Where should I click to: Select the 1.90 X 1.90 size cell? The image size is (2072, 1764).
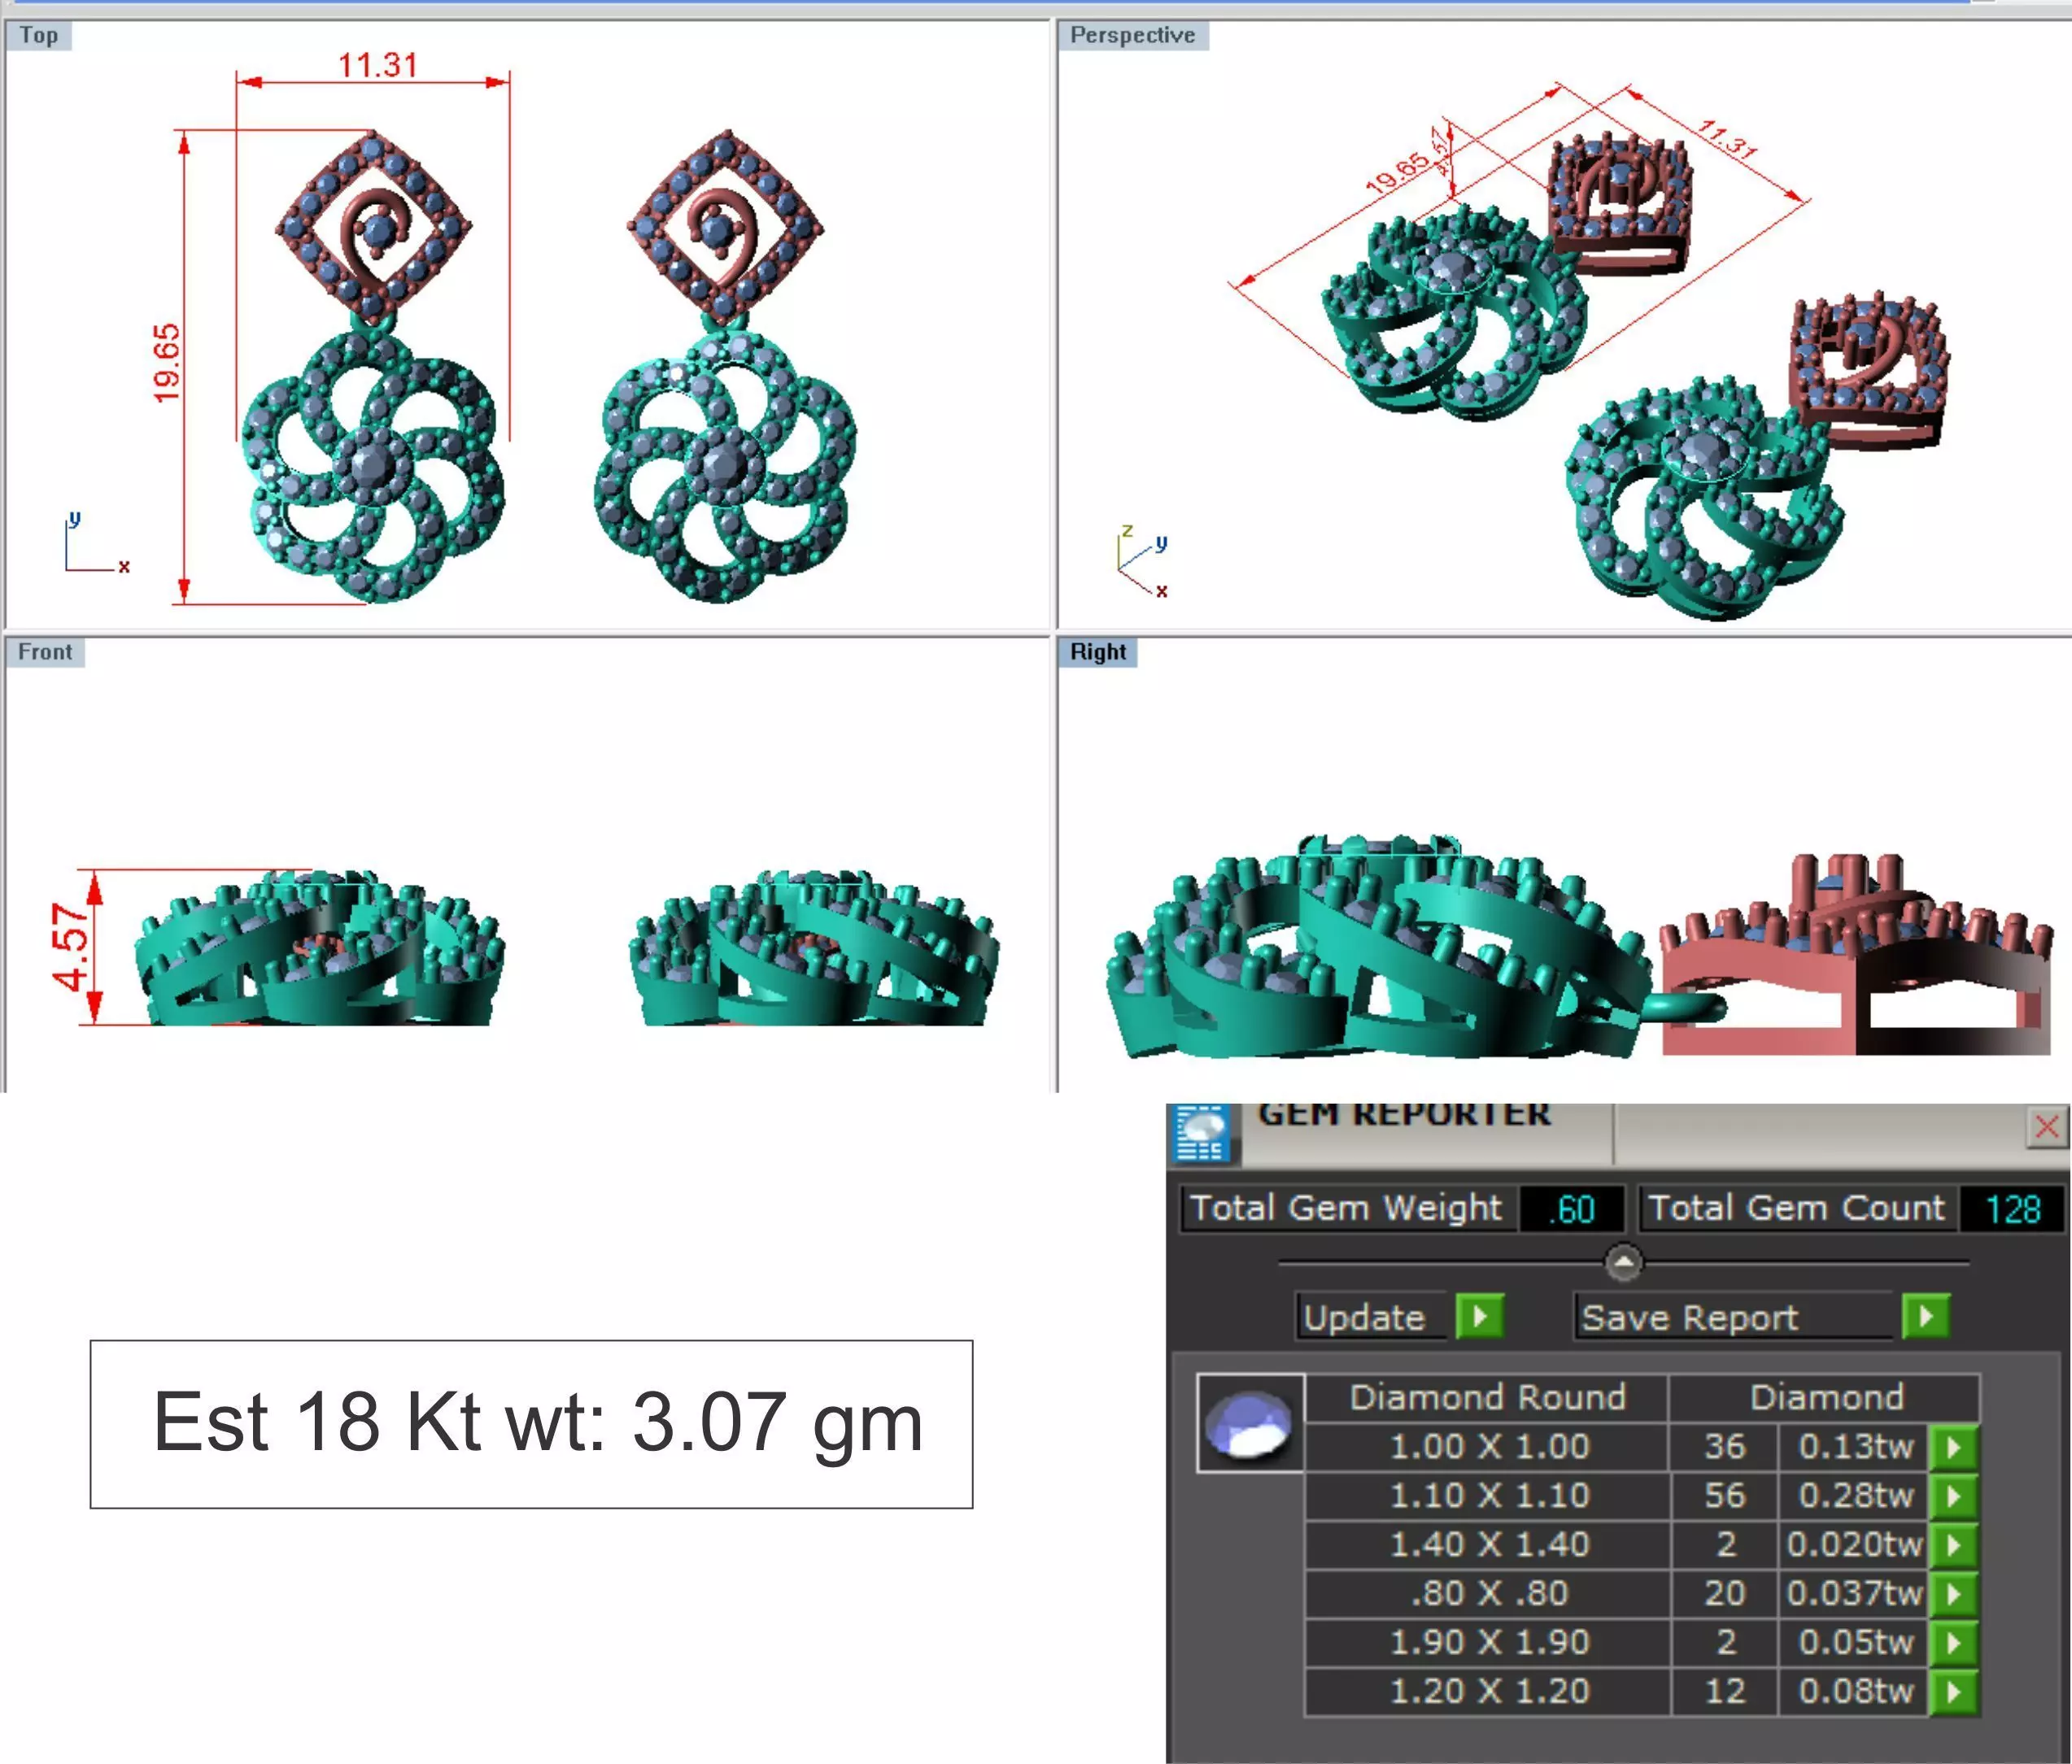[1487, 1642]
